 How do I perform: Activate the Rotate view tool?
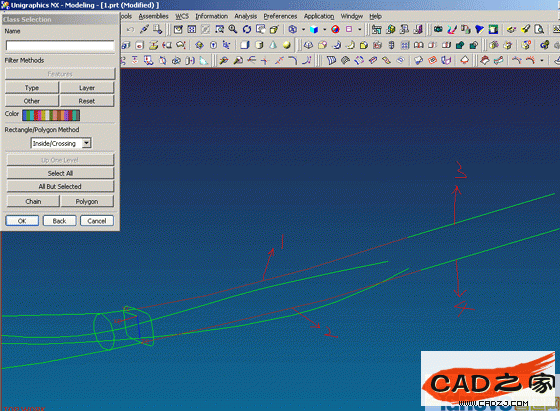[247, 29]
